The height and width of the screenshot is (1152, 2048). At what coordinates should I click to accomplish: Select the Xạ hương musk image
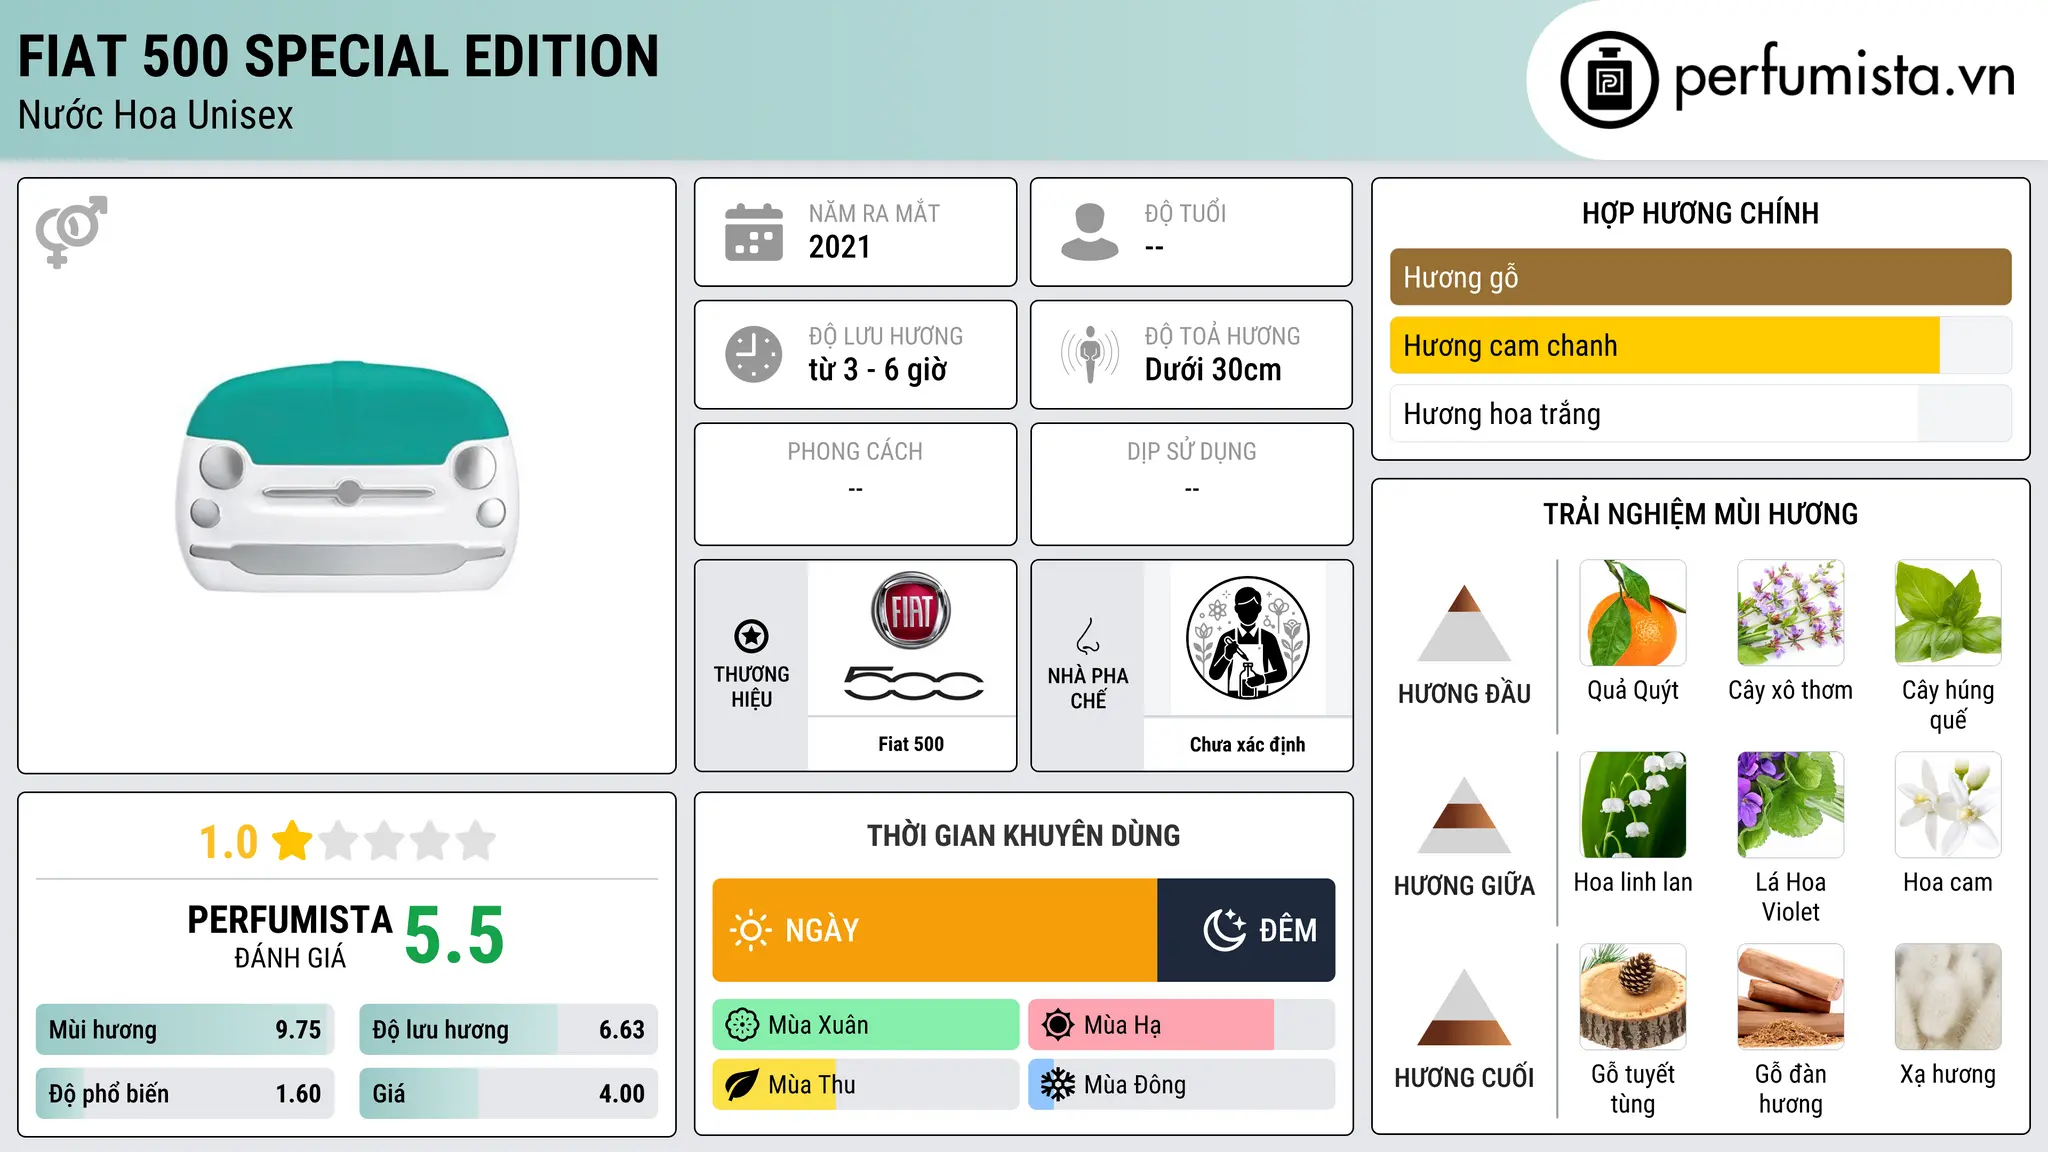[x=1948, y=997]
